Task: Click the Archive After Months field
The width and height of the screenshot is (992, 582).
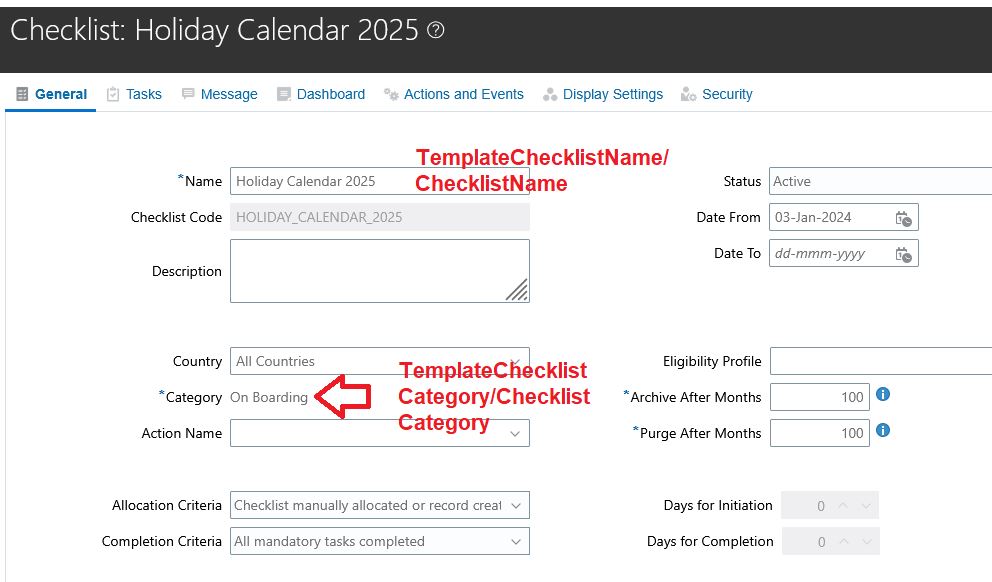Action: [819, 398]
